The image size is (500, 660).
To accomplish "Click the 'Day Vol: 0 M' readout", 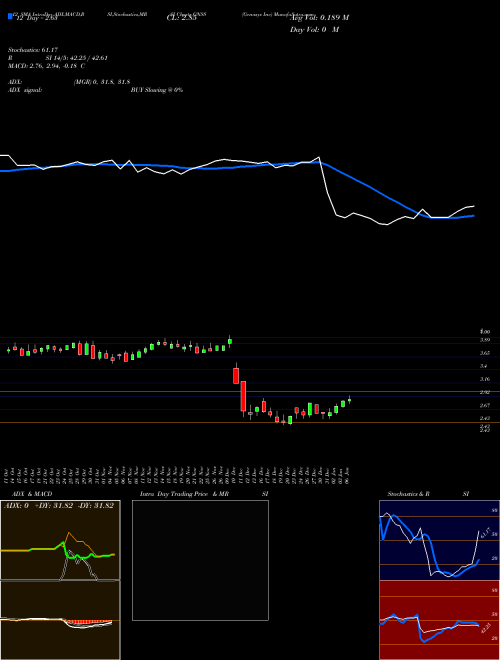I will point(314,29).
